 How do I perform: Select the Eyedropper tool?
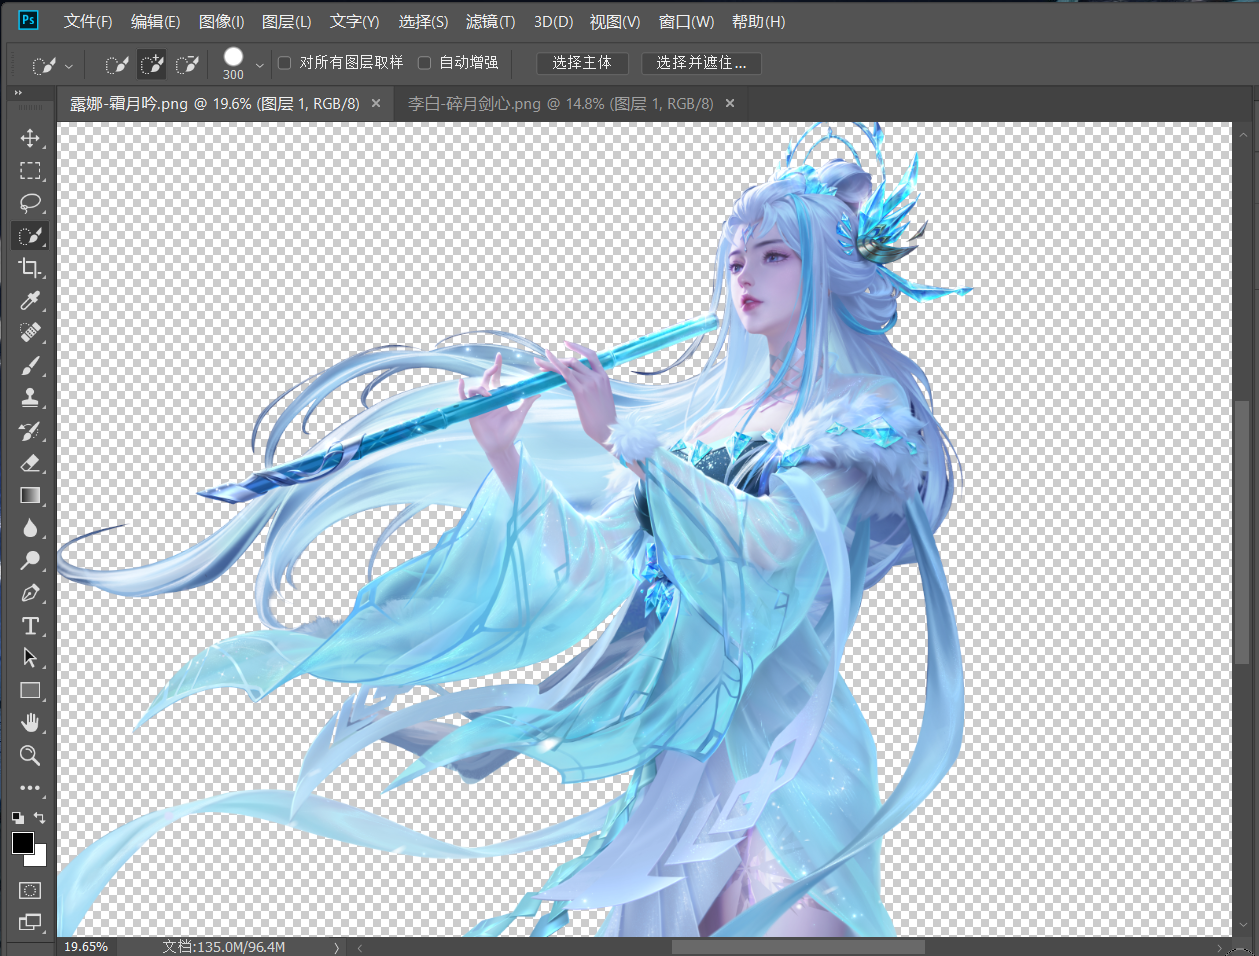point(30,301)
